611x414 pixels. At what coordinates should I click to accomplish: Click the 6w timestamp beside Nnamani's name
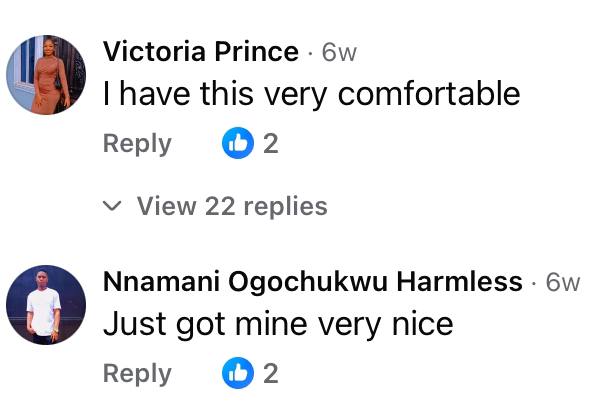pyautogui.click(x=563, y=282)
